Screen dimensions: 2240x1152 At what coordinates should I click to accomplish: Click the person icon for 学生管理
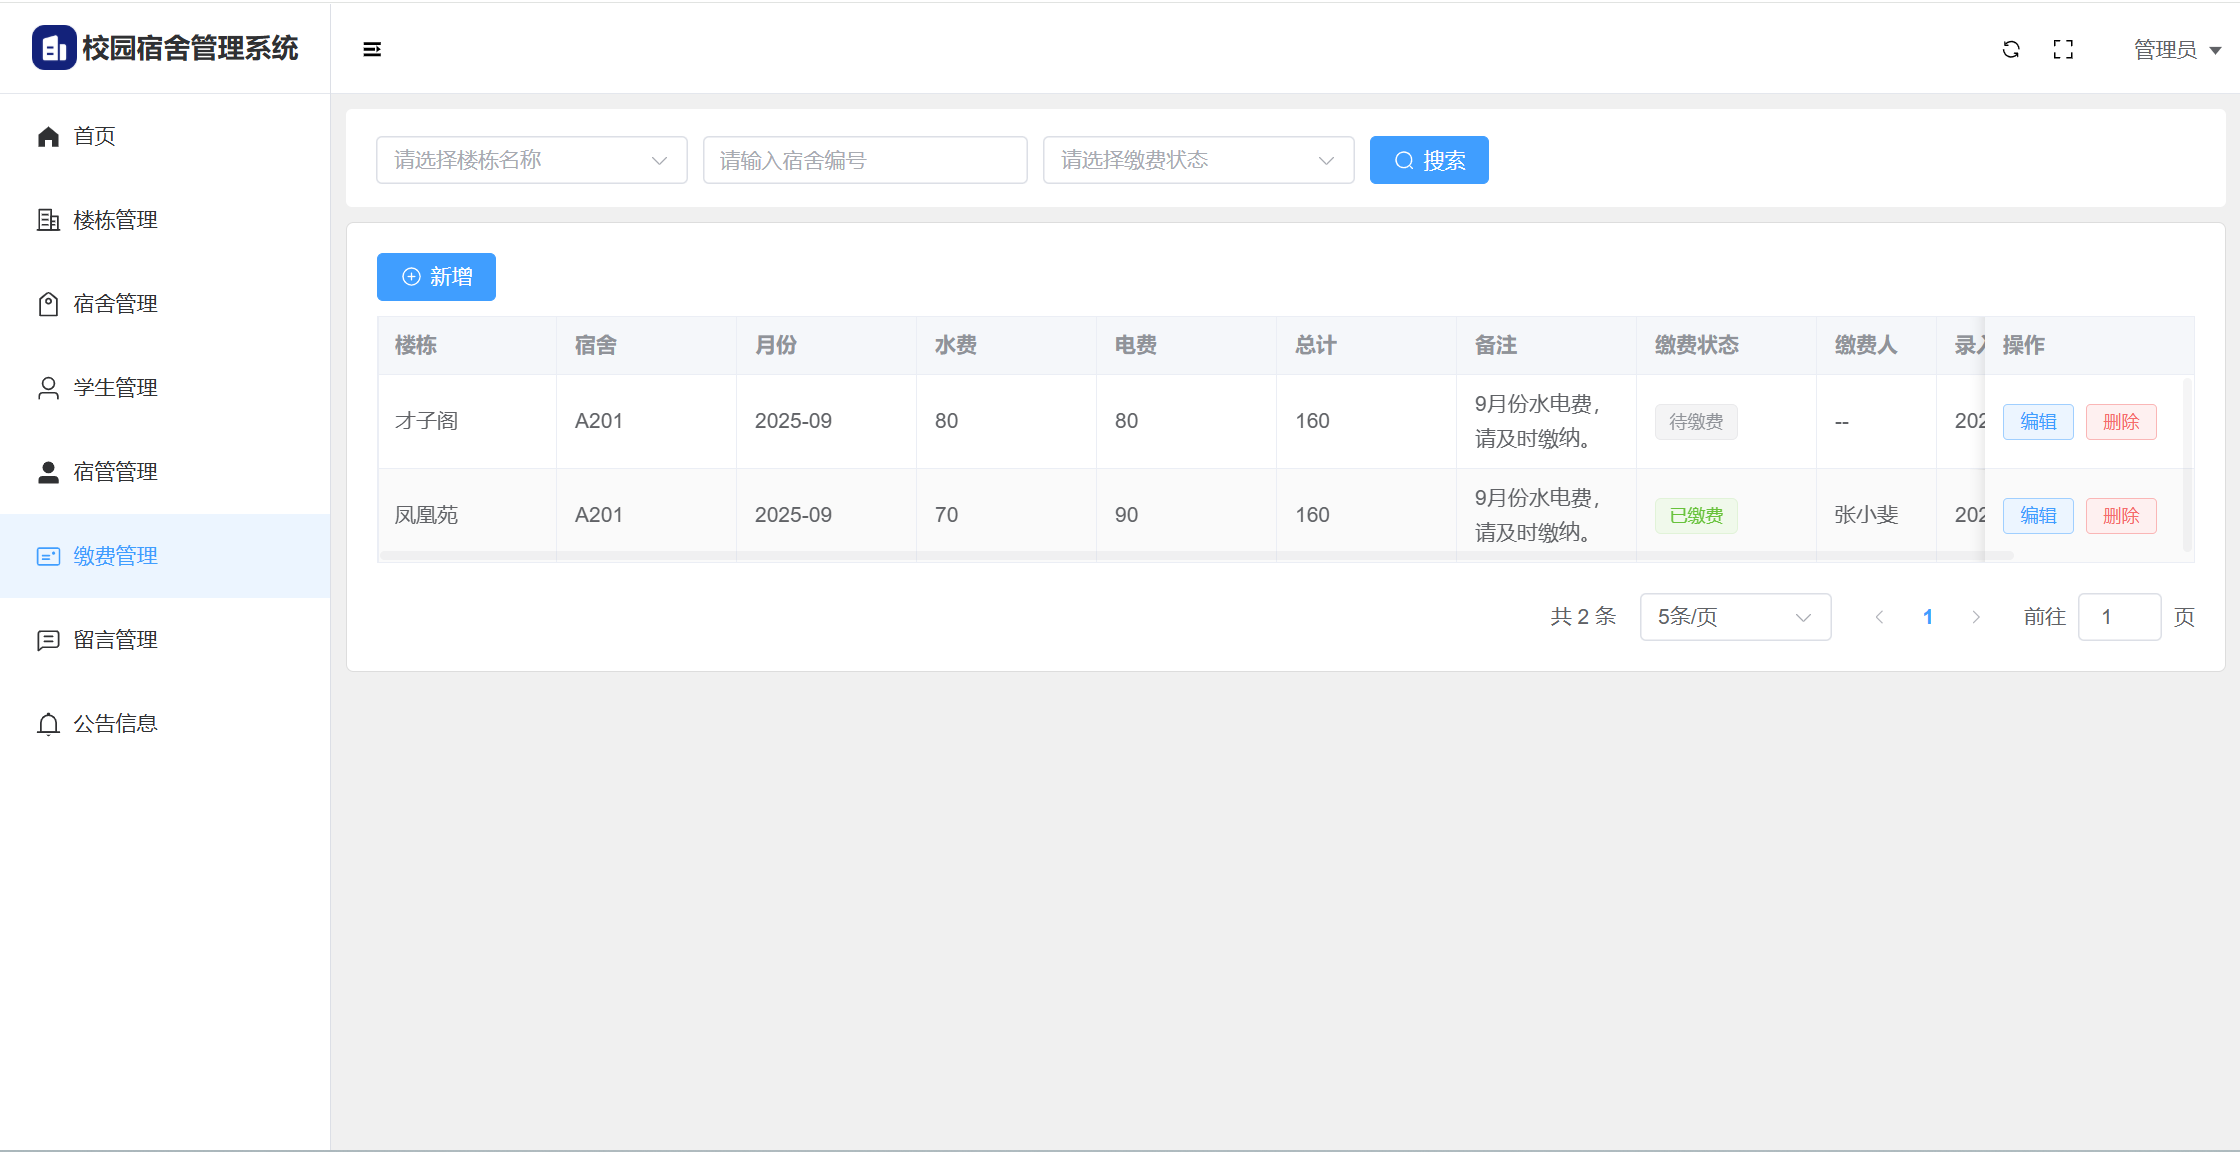pos(48,388)
